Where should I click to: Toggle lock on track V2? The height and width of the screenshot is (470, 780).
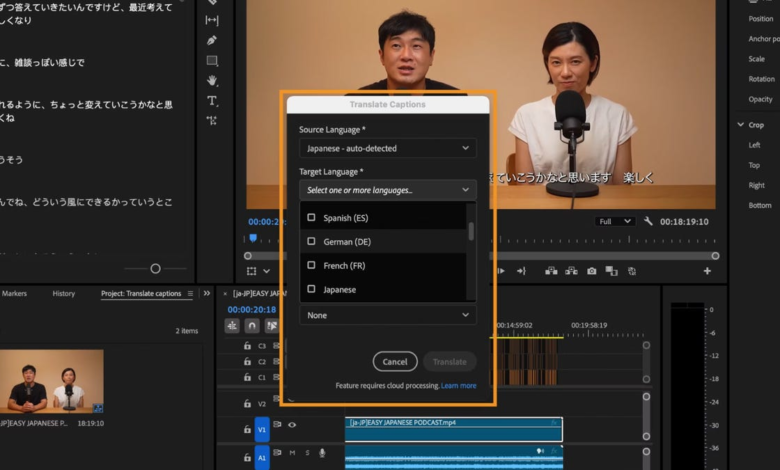click(247, 403)
